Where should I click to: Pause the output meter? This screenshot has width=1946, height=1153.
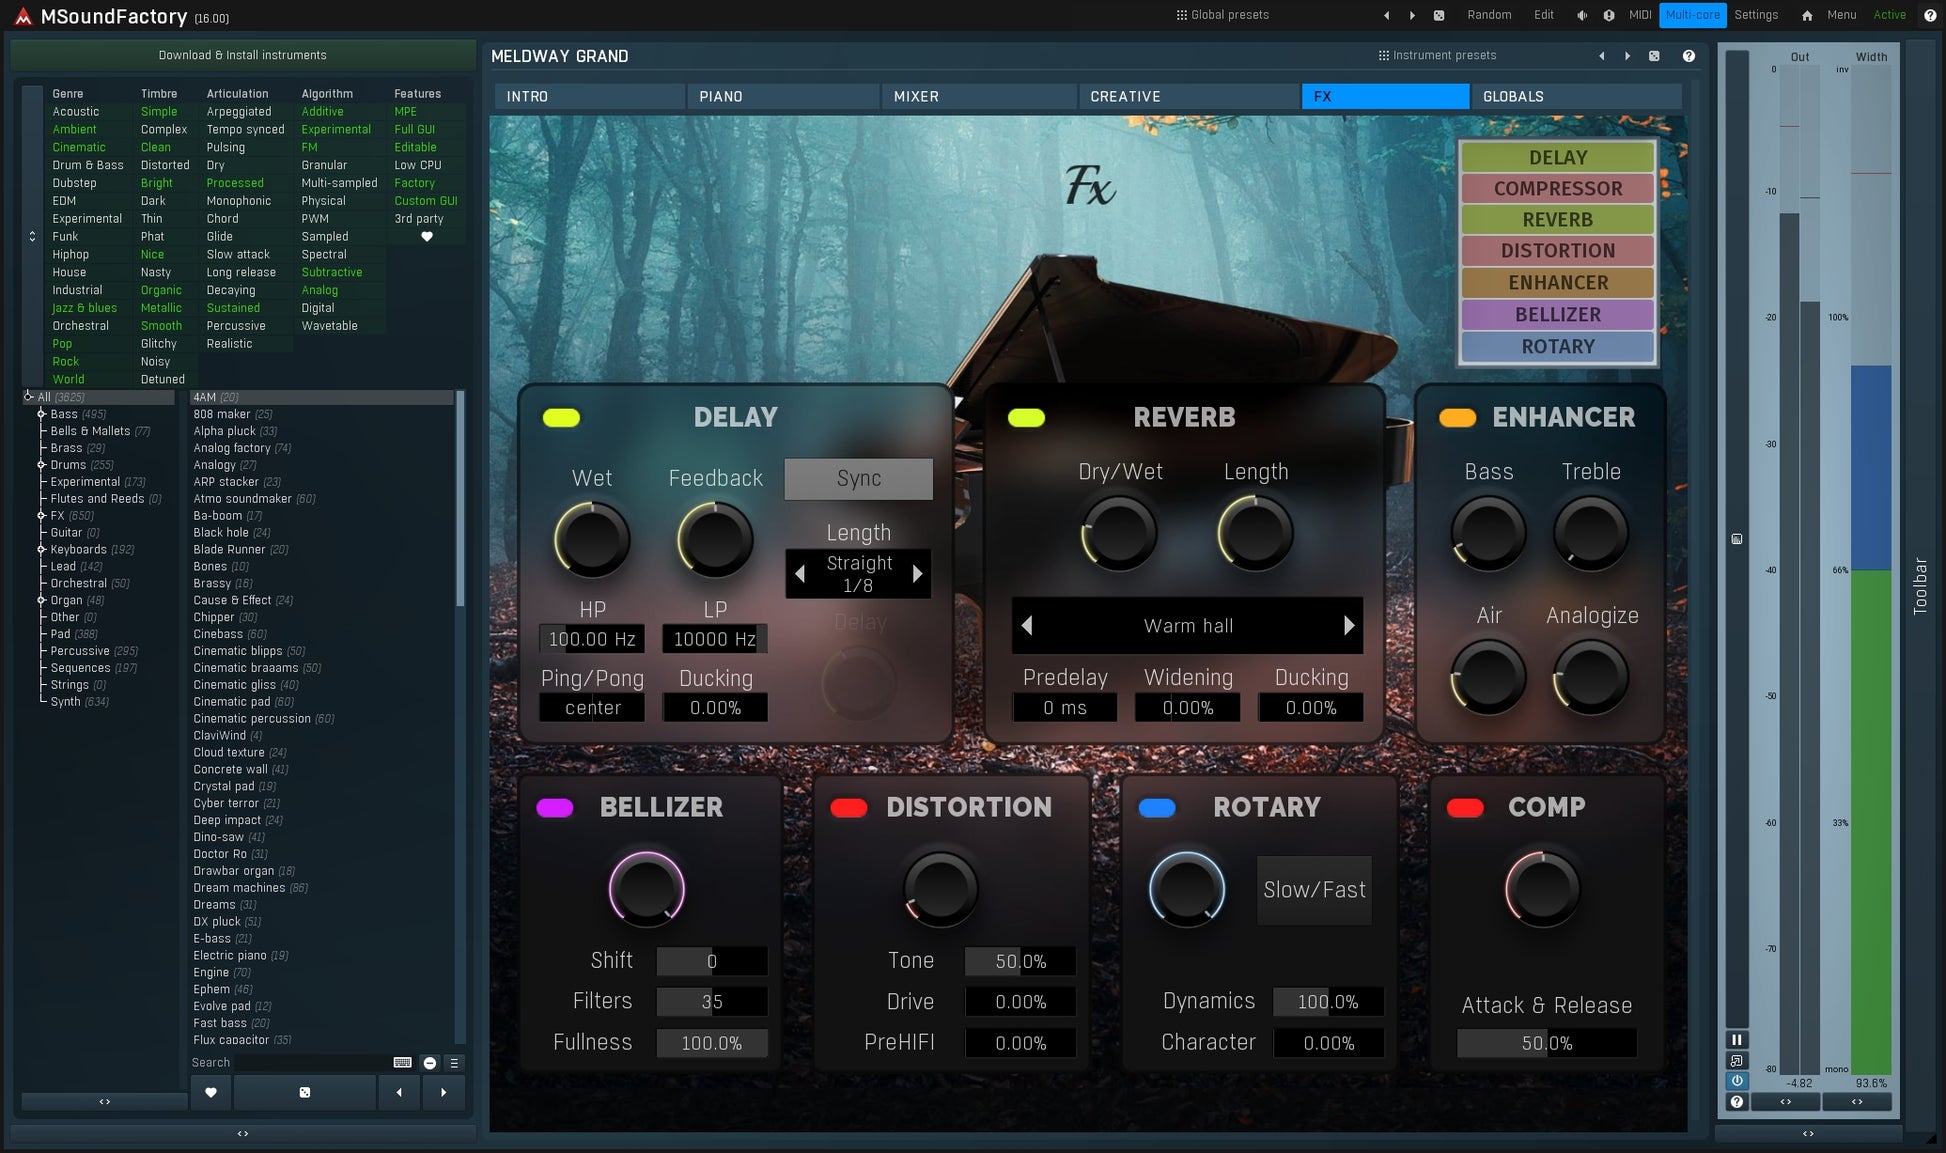point(1737,1040)
